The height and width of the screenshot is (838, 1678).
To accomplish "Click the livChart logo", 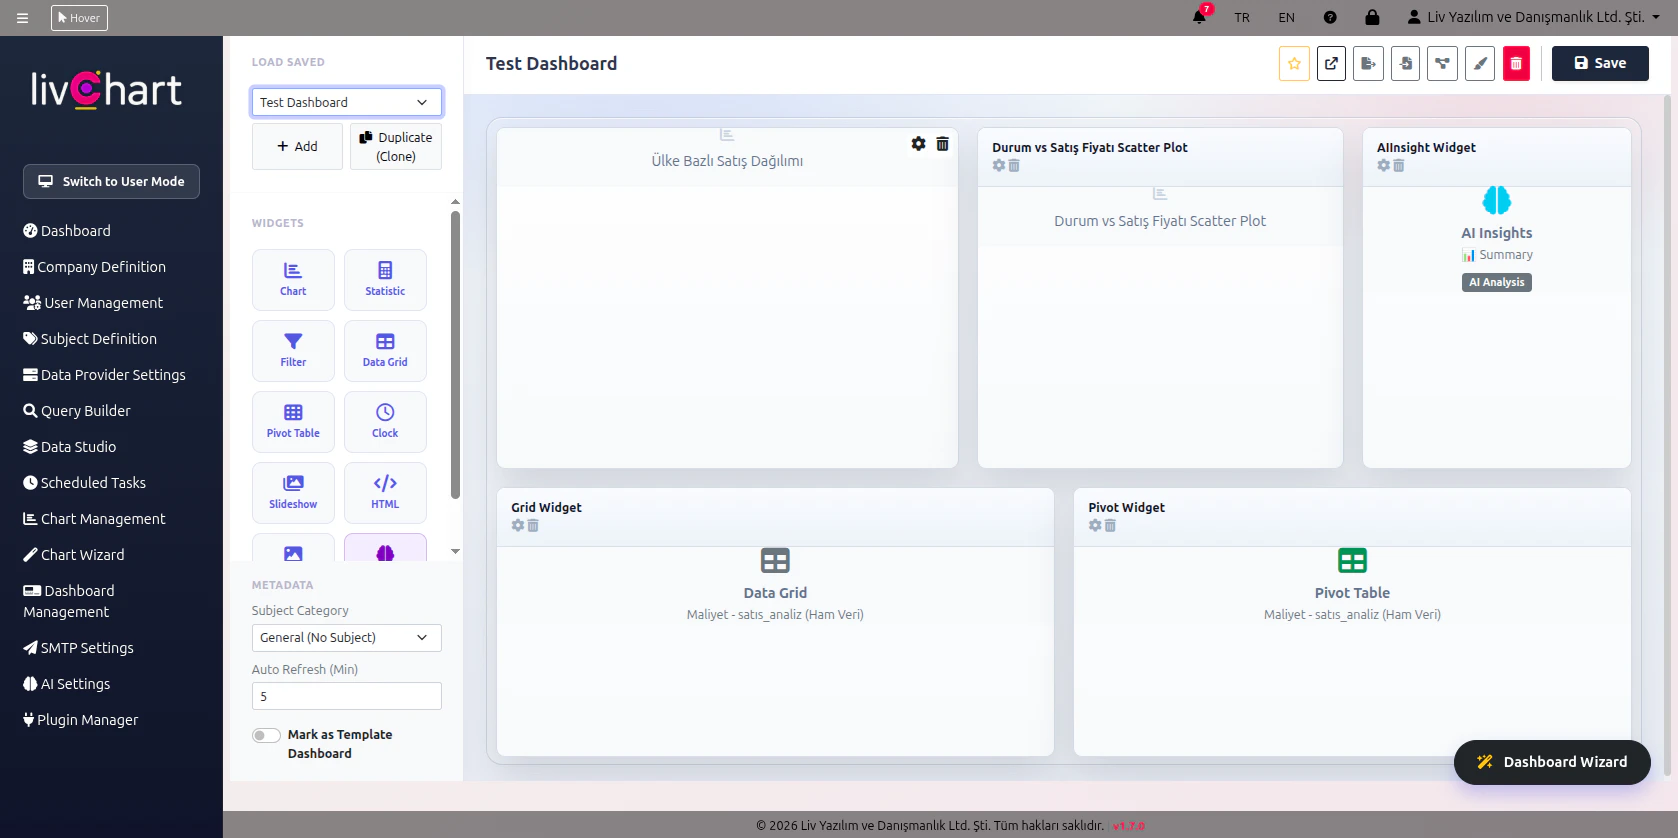I will 106,90.
